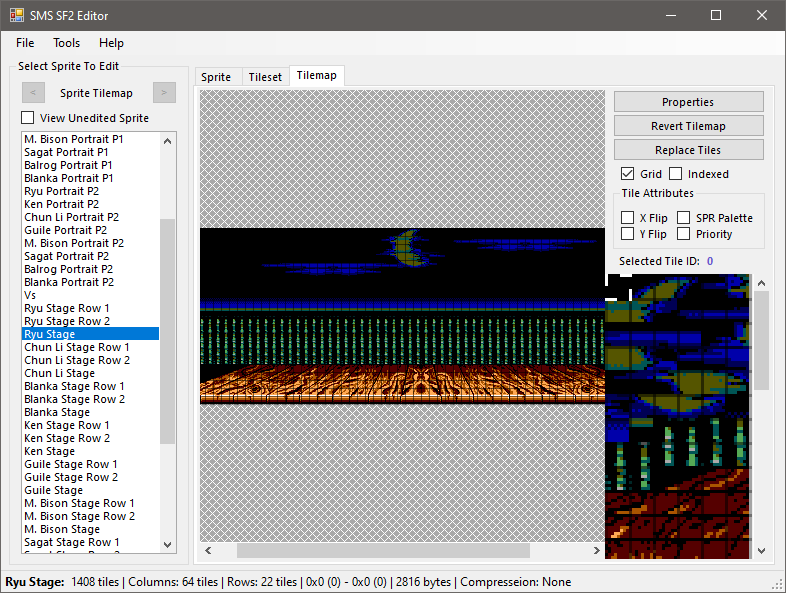Minimize the SMS SF2 Editor window
The height and width of the screenshot is (593, 786).
coord(671,16)
